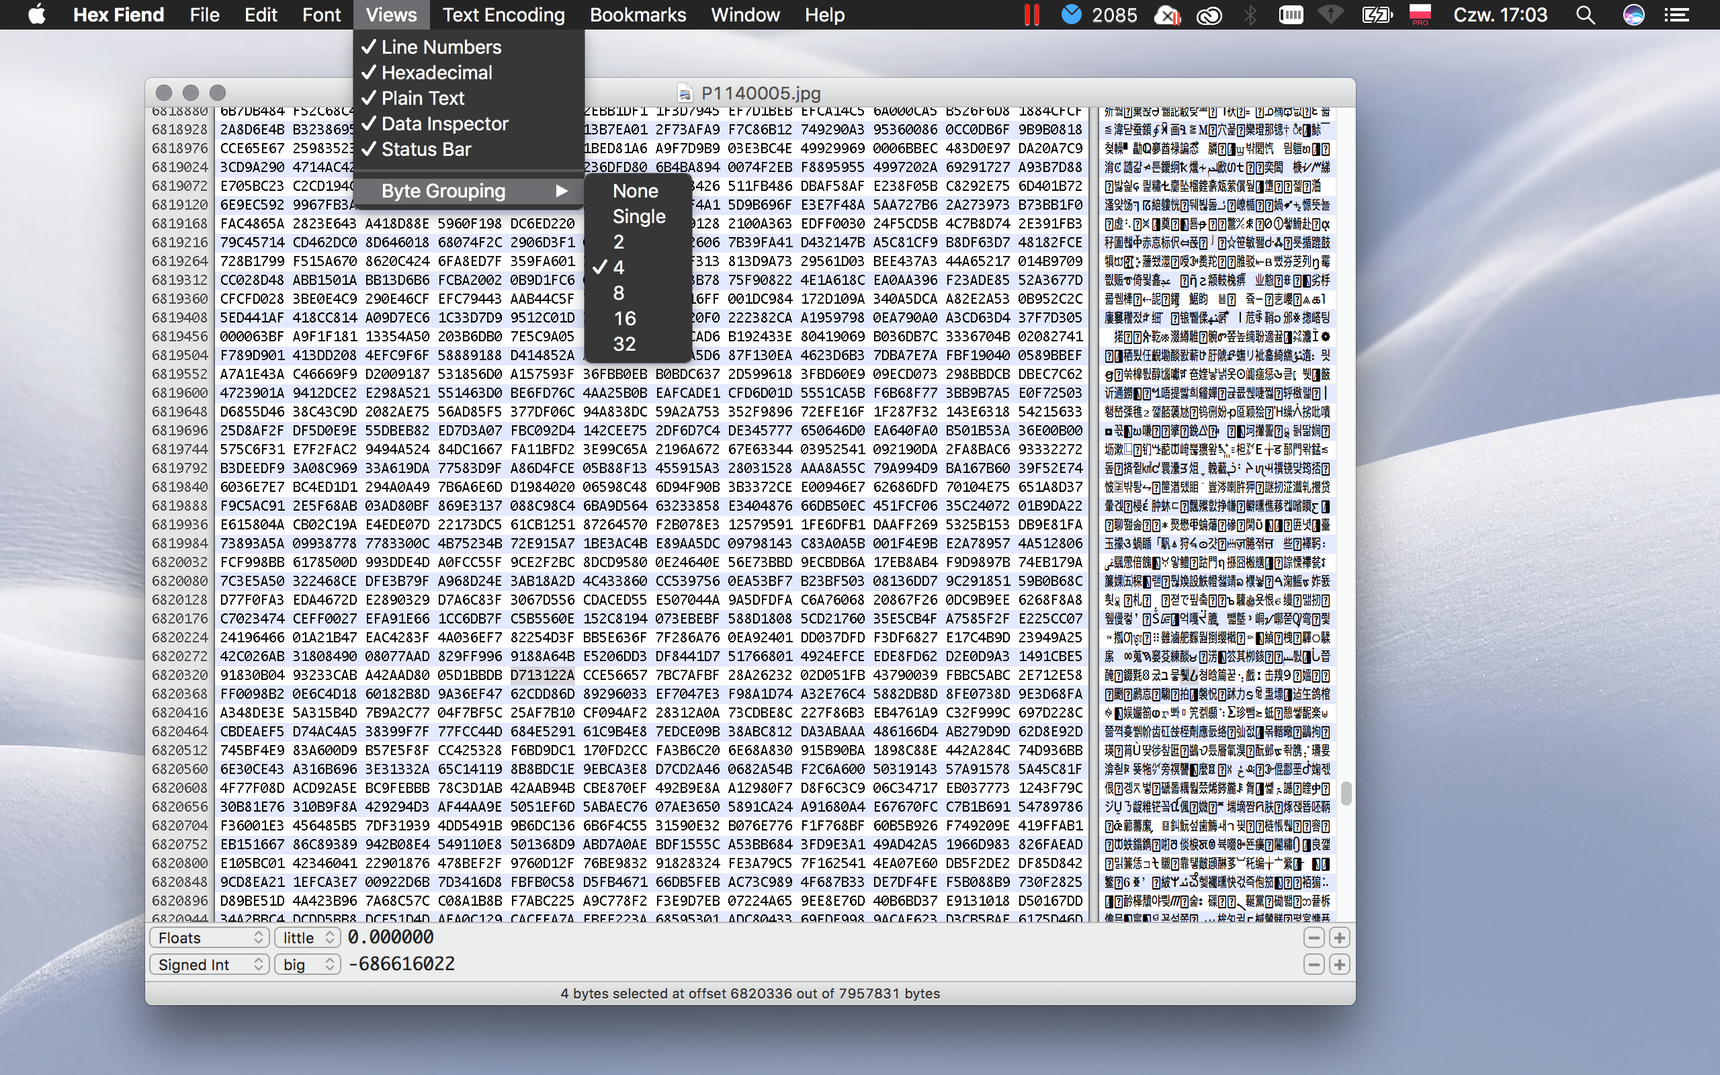The width and height of the screenshot is (1720, 1075).
Task: Open Siri from the menu bar
Action: pos(1633,15)
